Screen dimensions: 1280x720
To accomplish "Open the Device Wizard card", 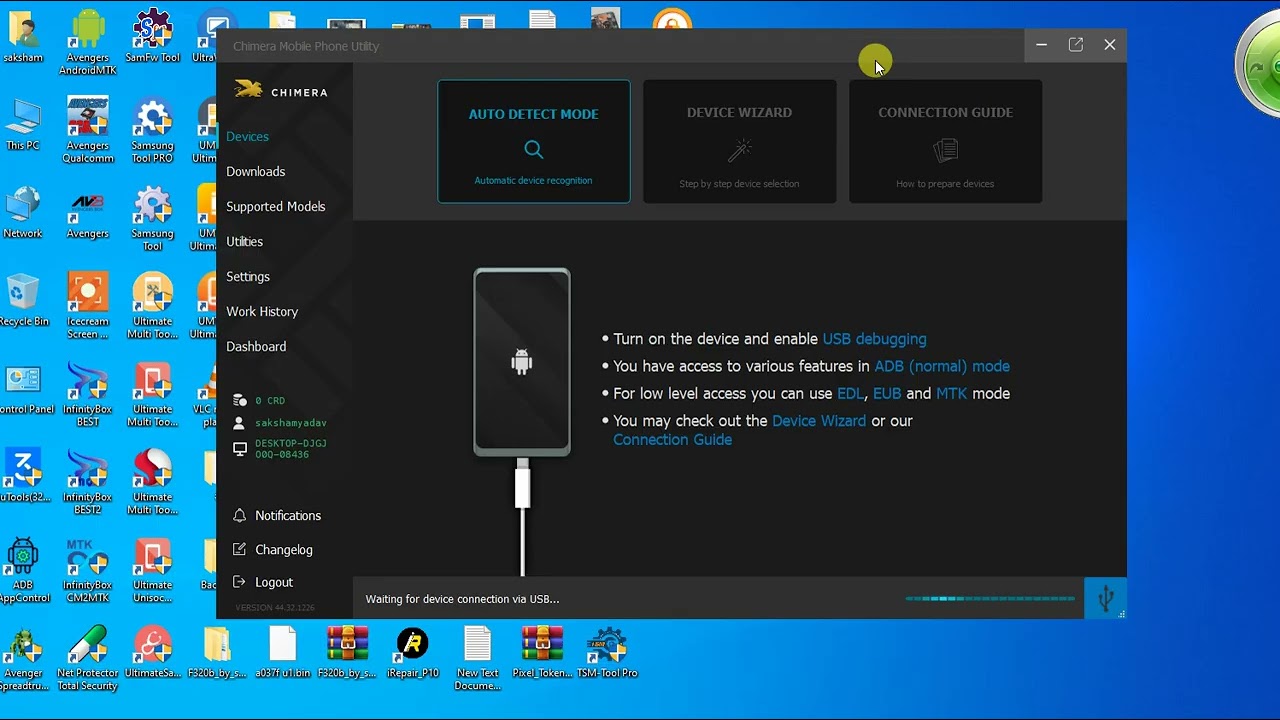I will tap(739, 141).
